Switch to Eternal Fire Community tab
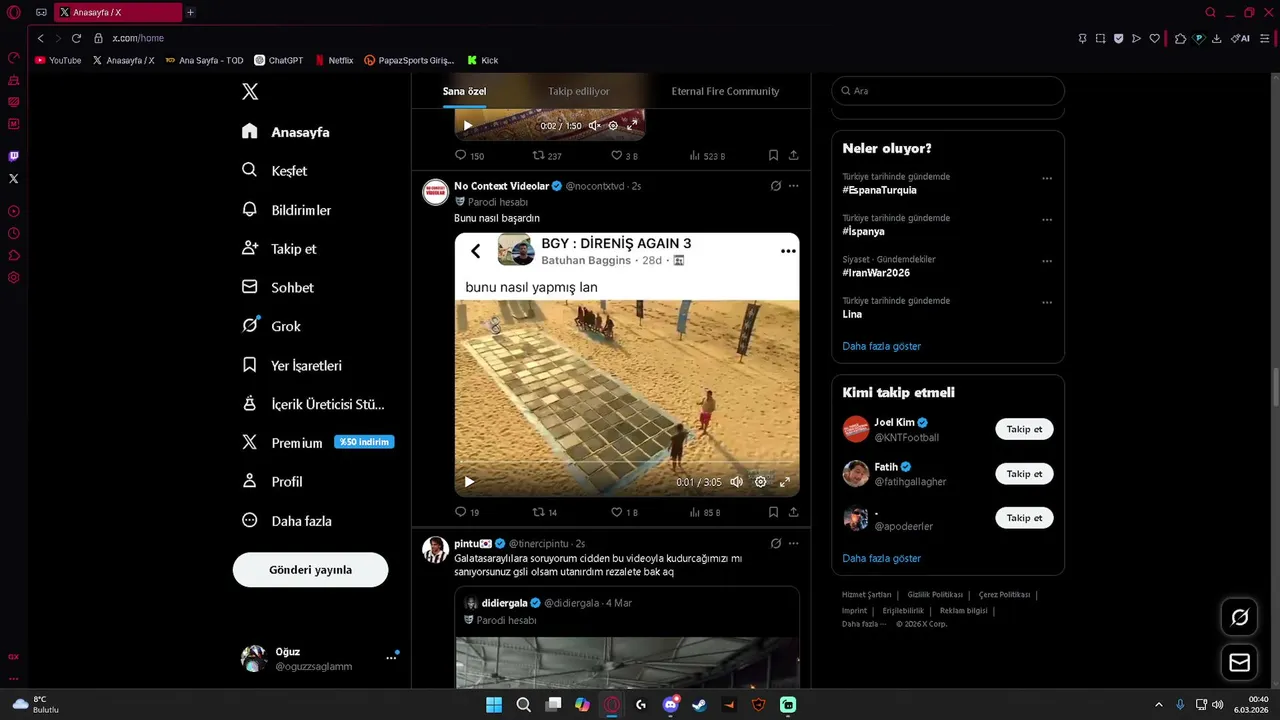 [x=725, y=91]
